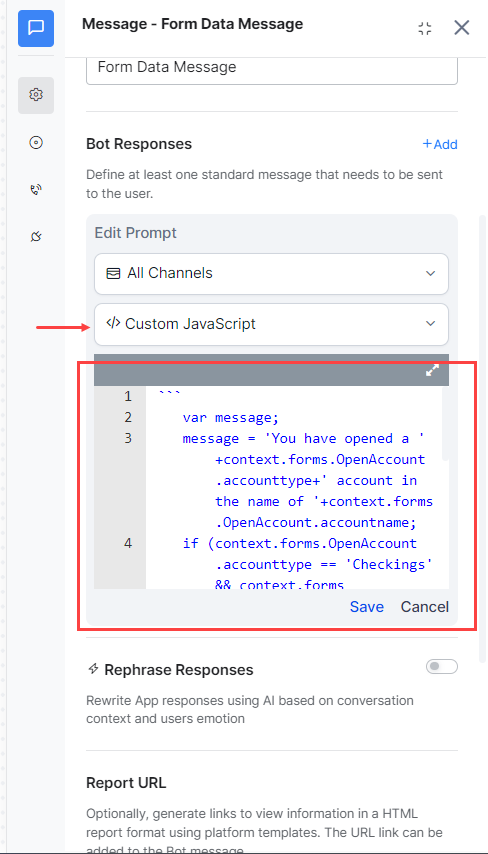Open the connections plug icon
This screenshot has height=854, width=488.
(36, 236)
